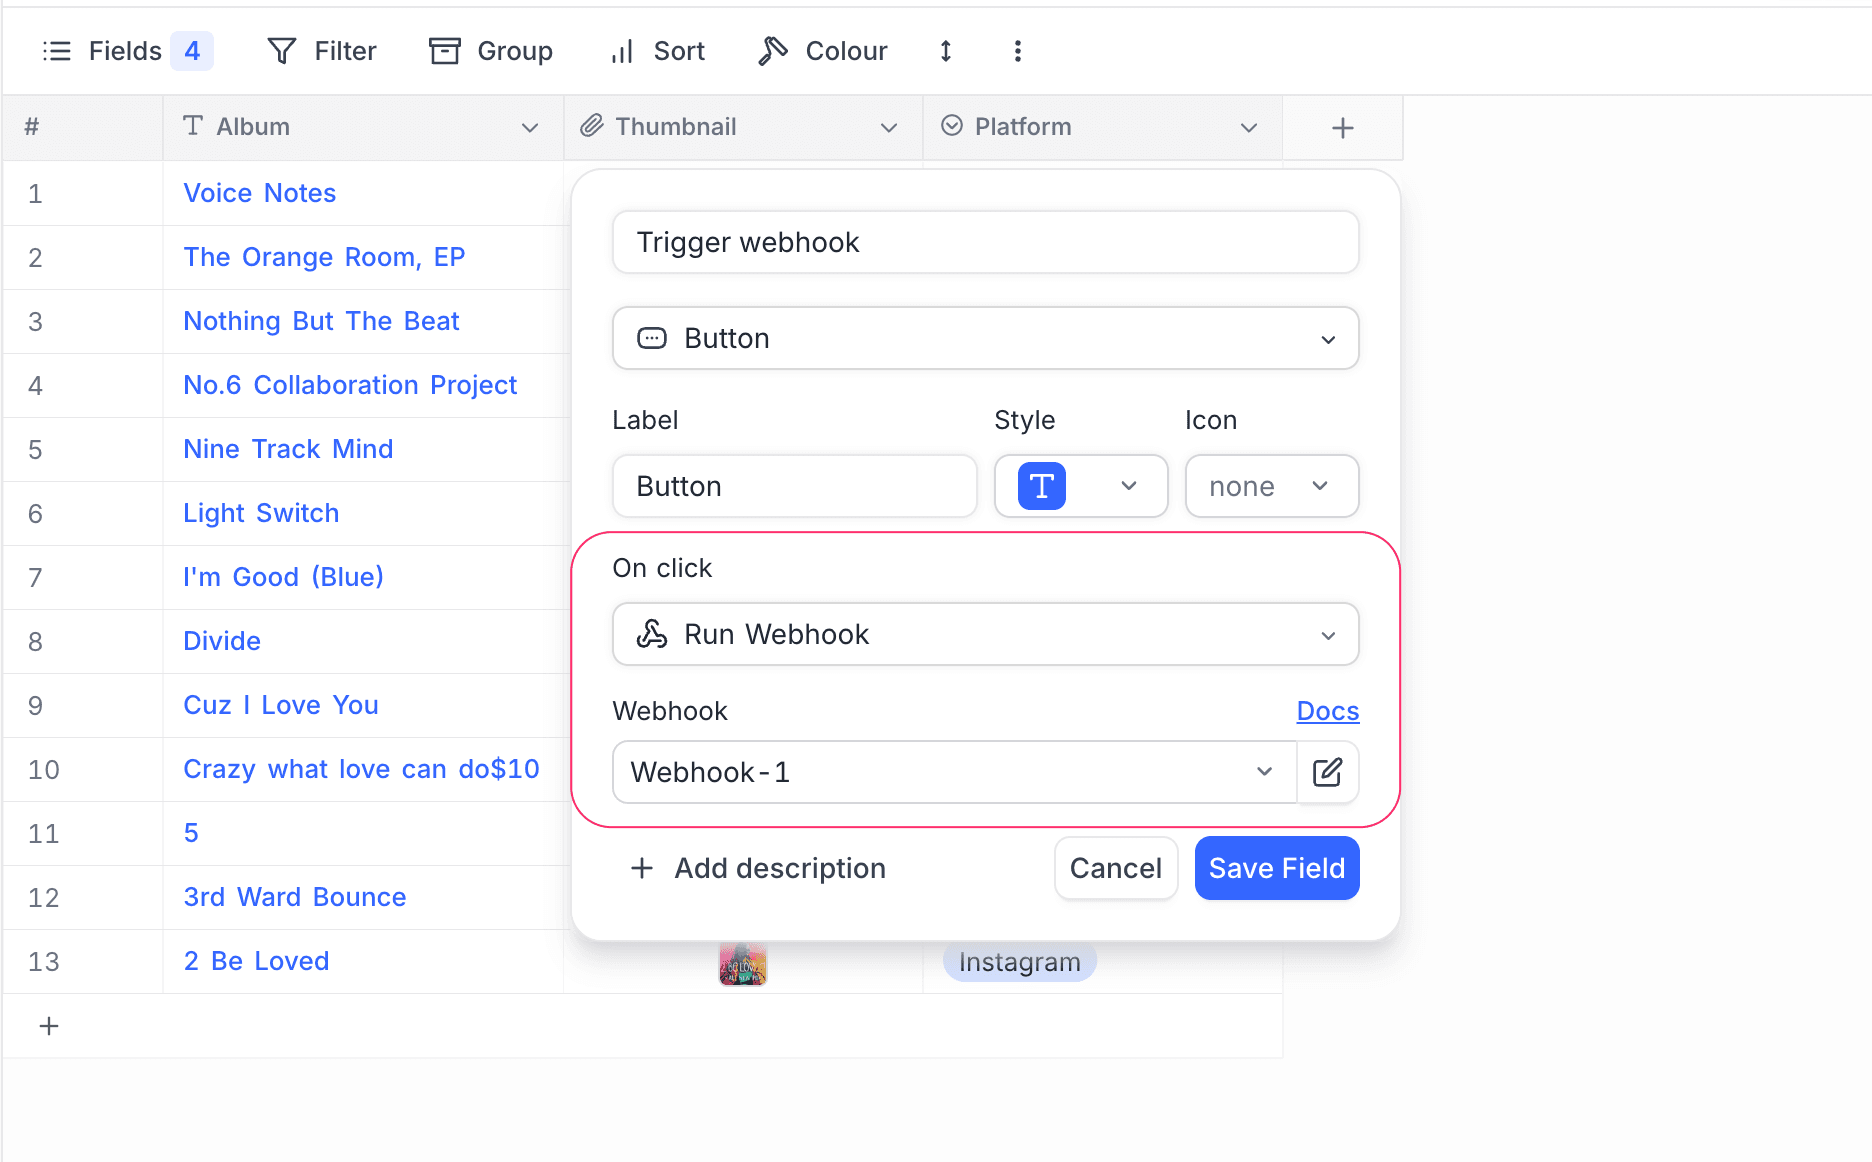Open the Run Webhook action dropdown
The height and width of the screenshot is (1162, 1872).
tap(985, 634)
